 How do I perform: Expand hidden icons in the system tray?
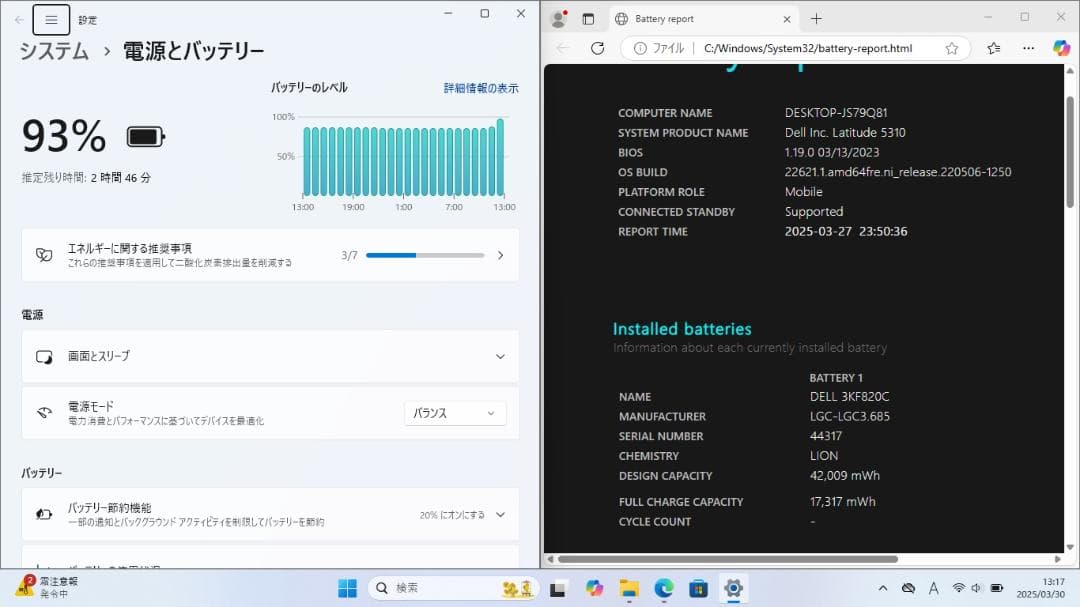coord(884,588)
